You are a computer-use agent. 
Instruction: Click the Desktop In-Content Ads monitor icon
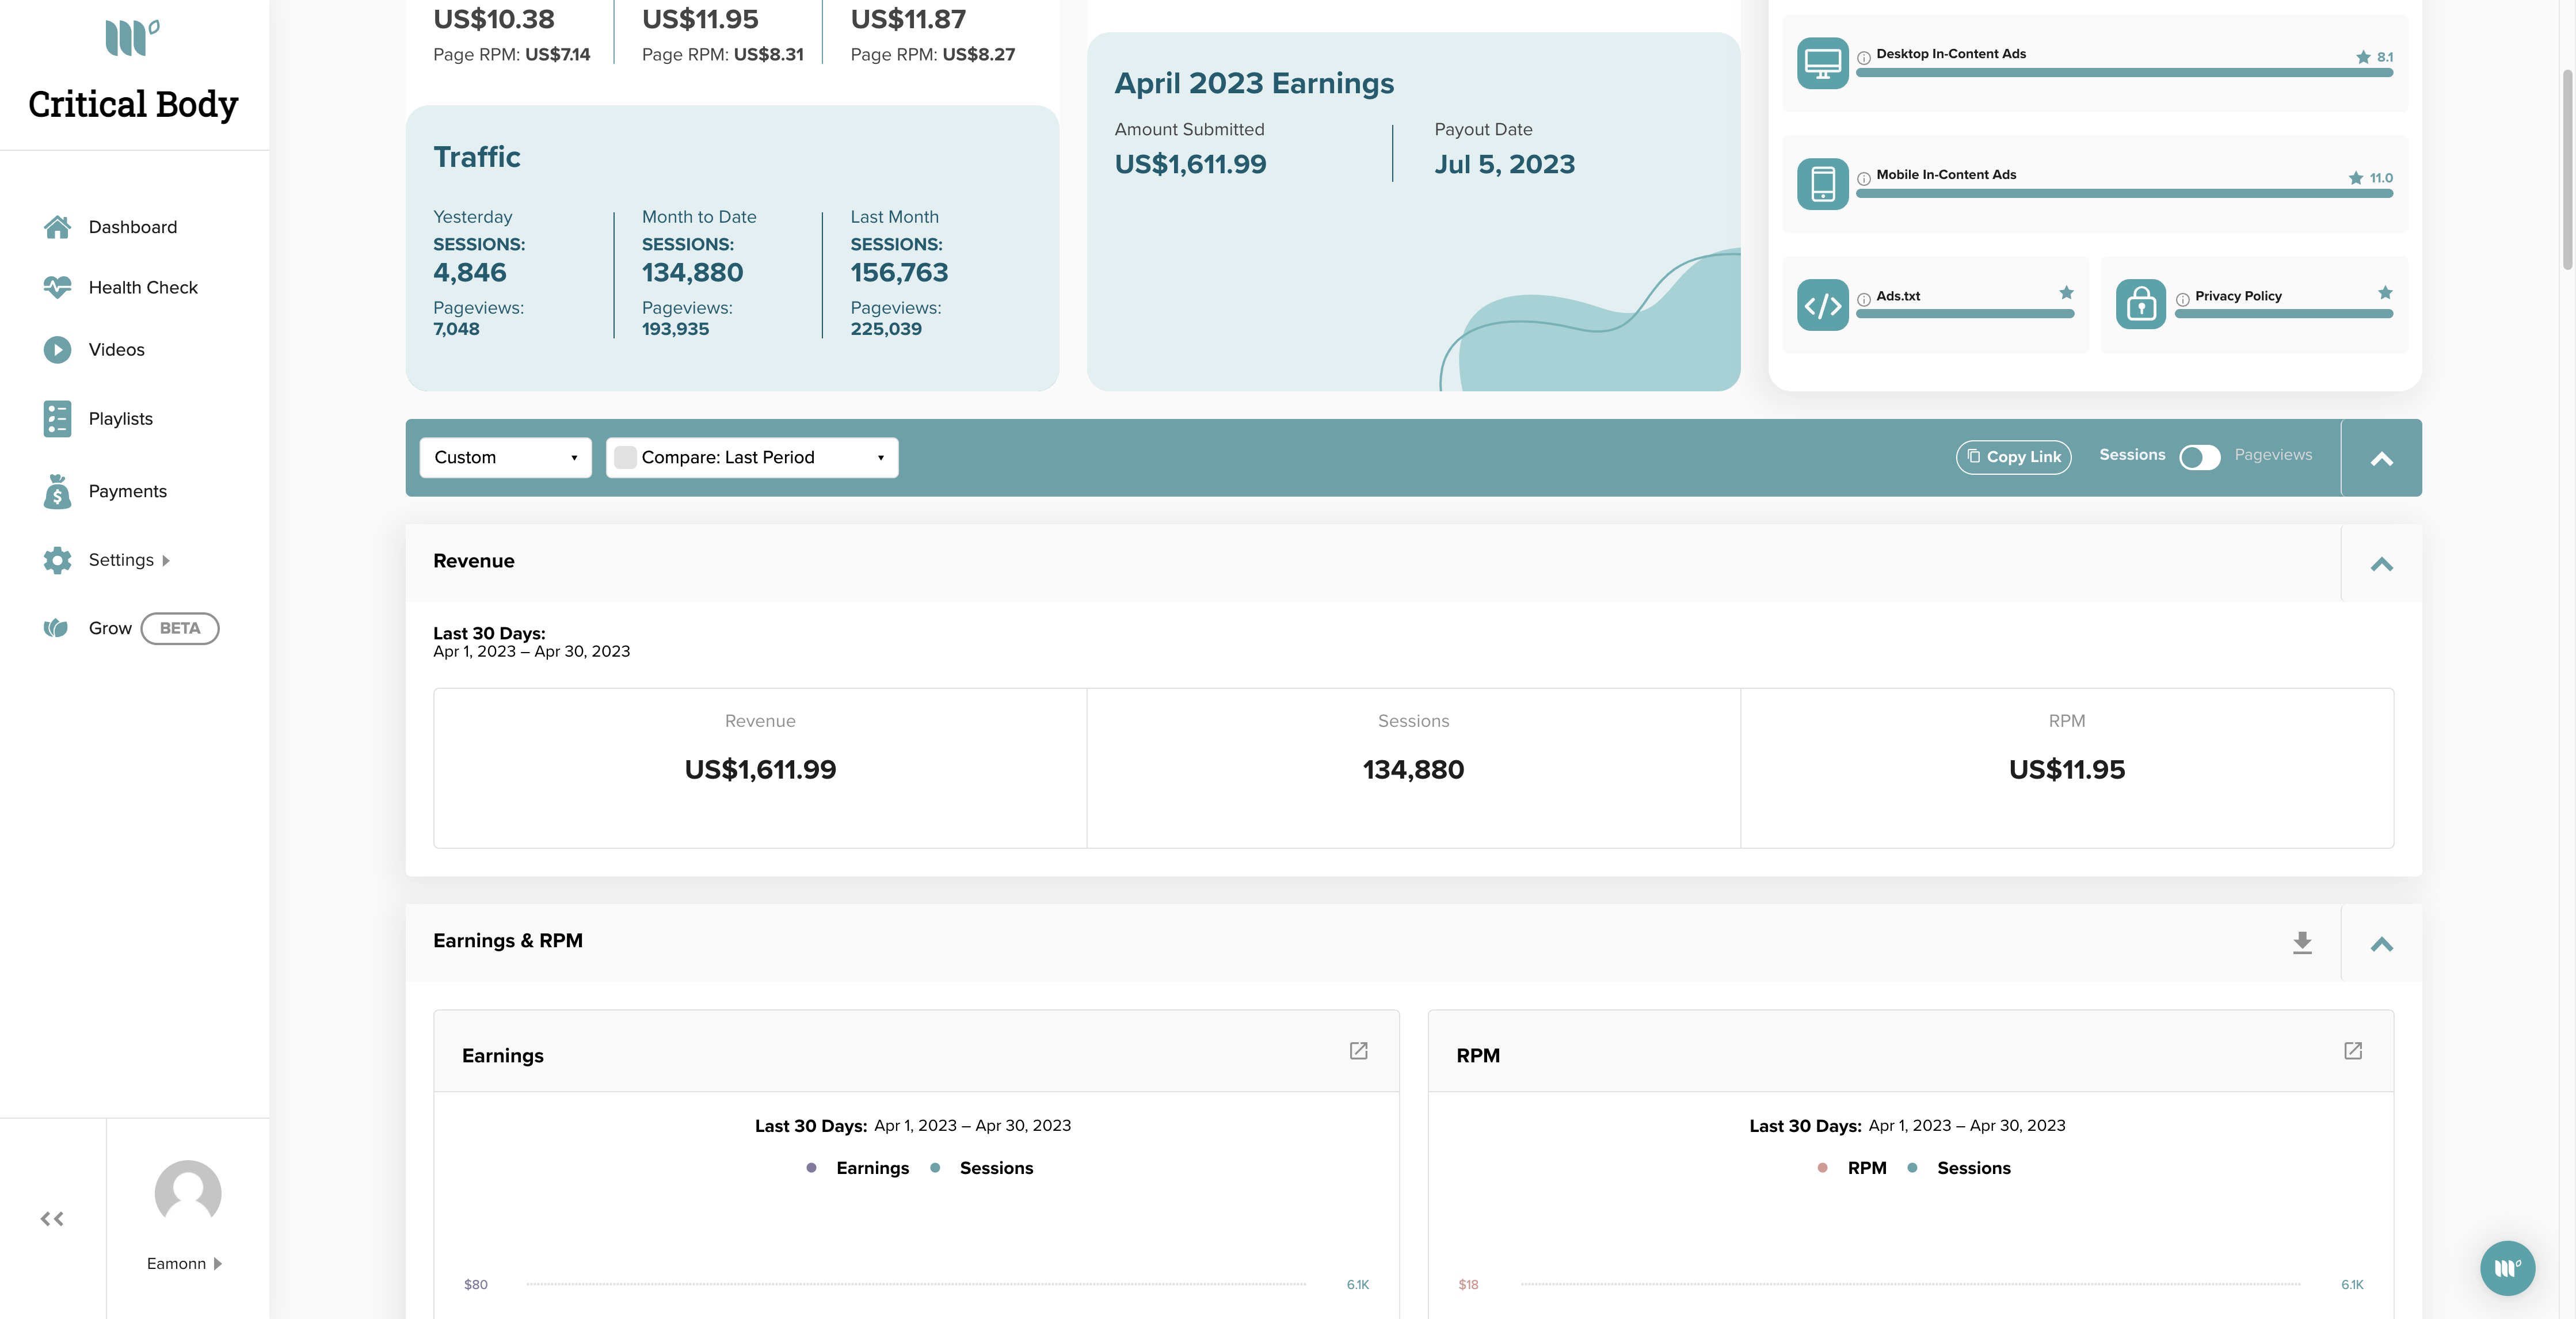[x=1822, y=63]
